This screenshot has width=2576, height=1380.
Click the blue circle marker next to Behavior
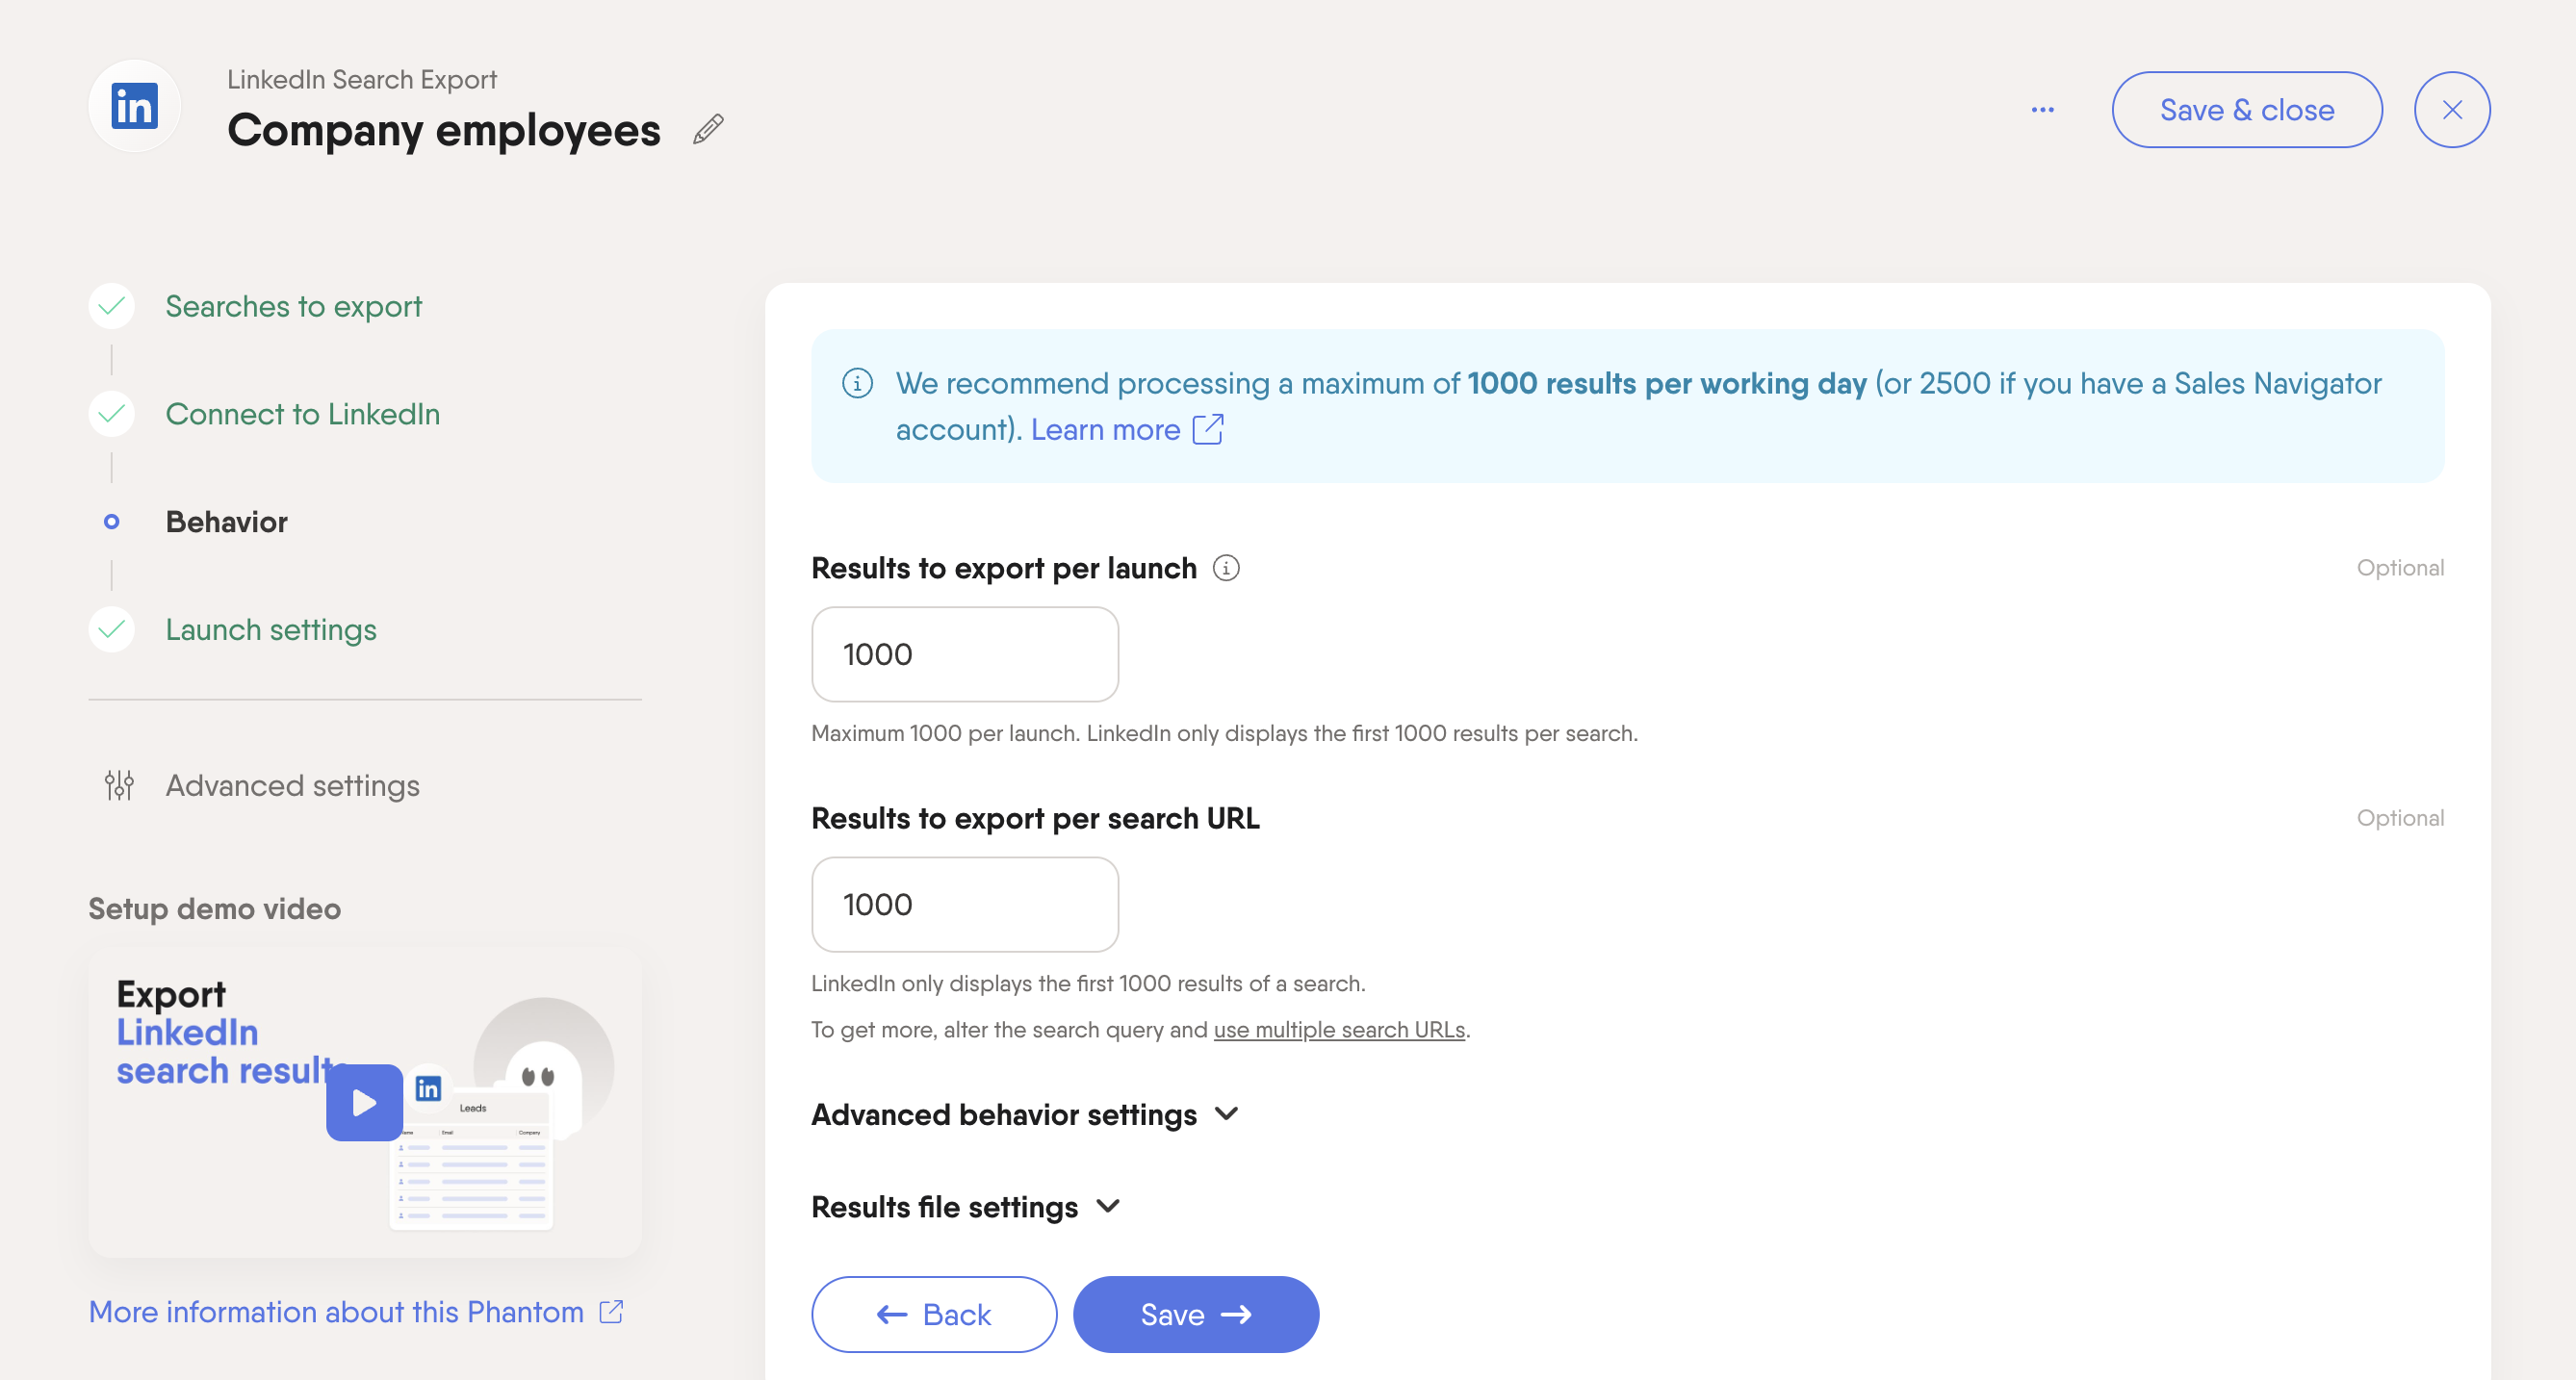[x=112, y=522]
